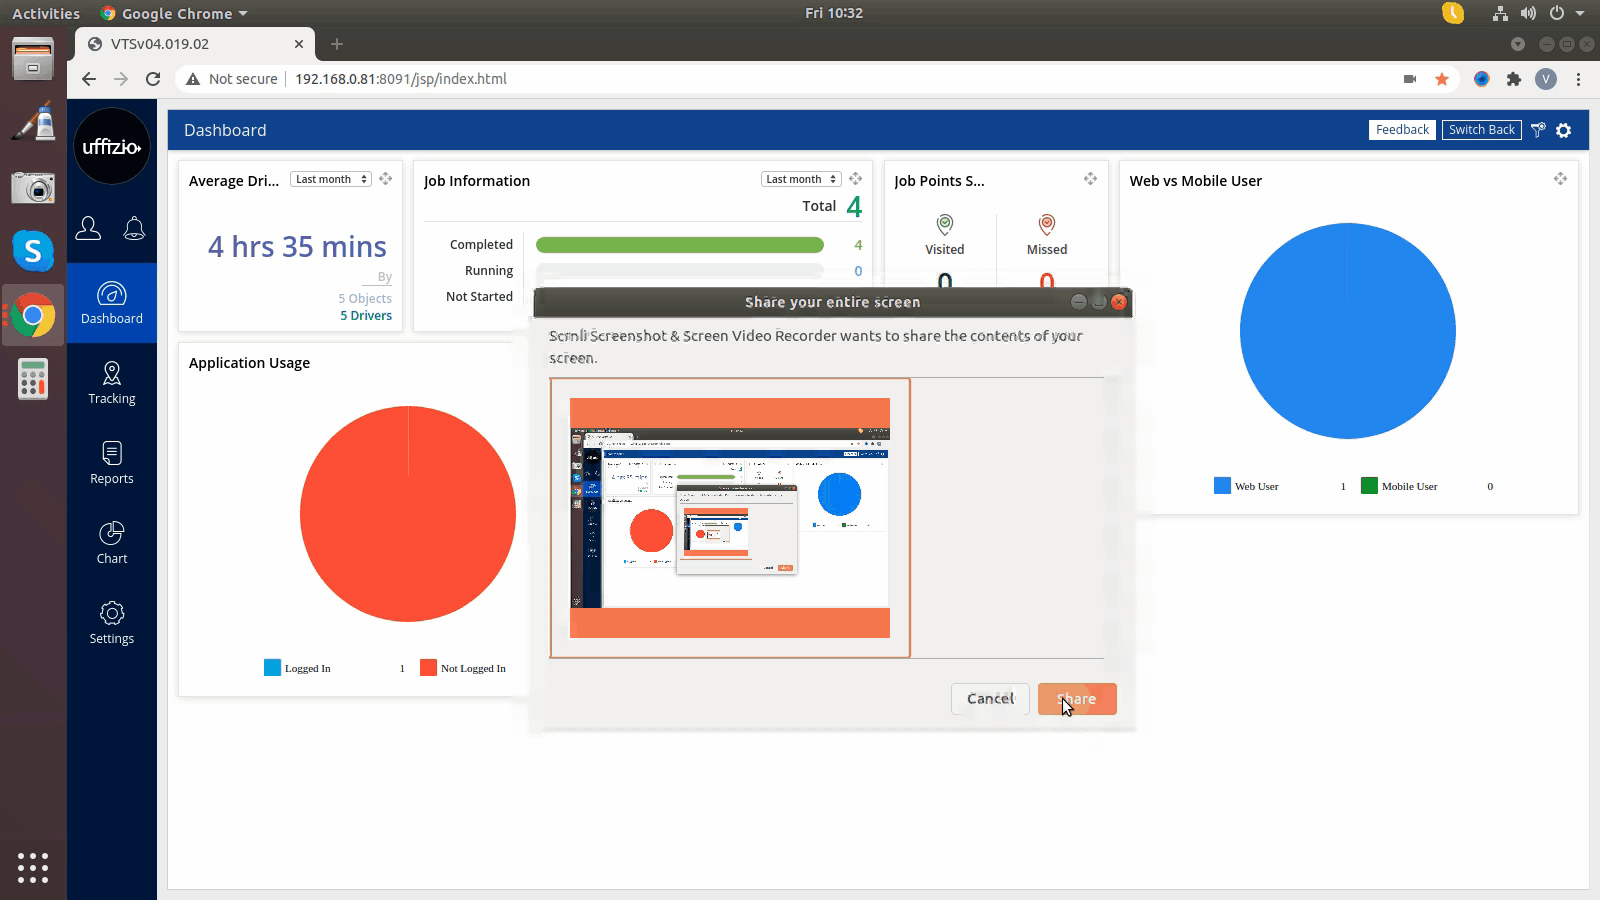
Task: Select the VTSv04.019.02 browser tab
Action: pos(190,44)
